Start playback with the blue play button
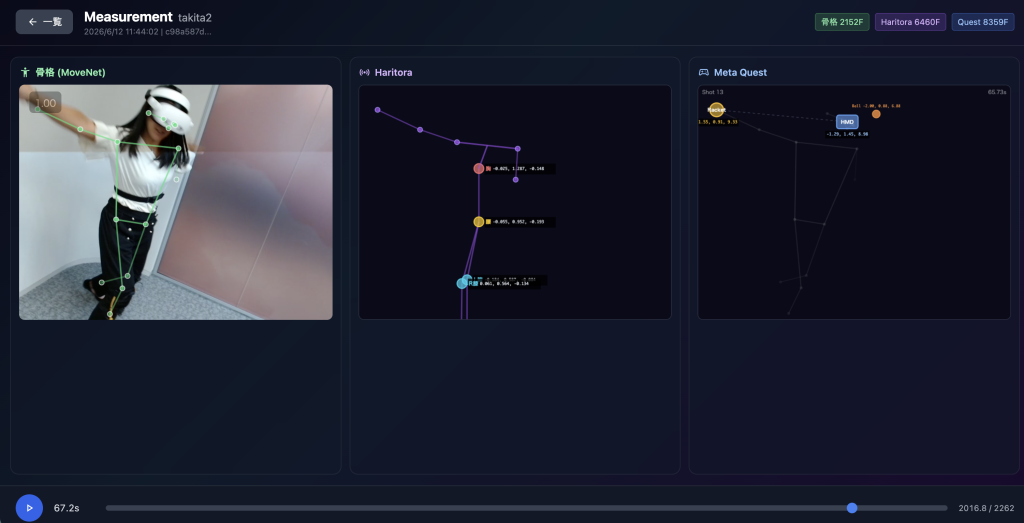The height and width of the screenshot is (523, 1024). pyautogui.click(x=29, y=508)
